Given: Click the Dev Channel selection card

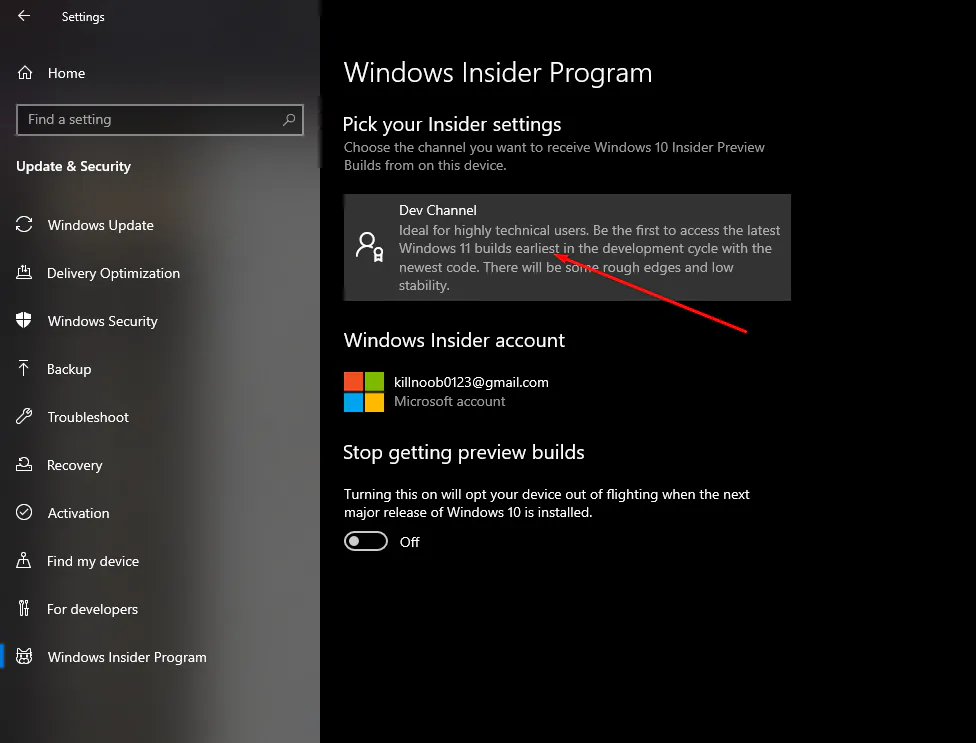Looking at the screenshot, I should click(x=567, y=247).
